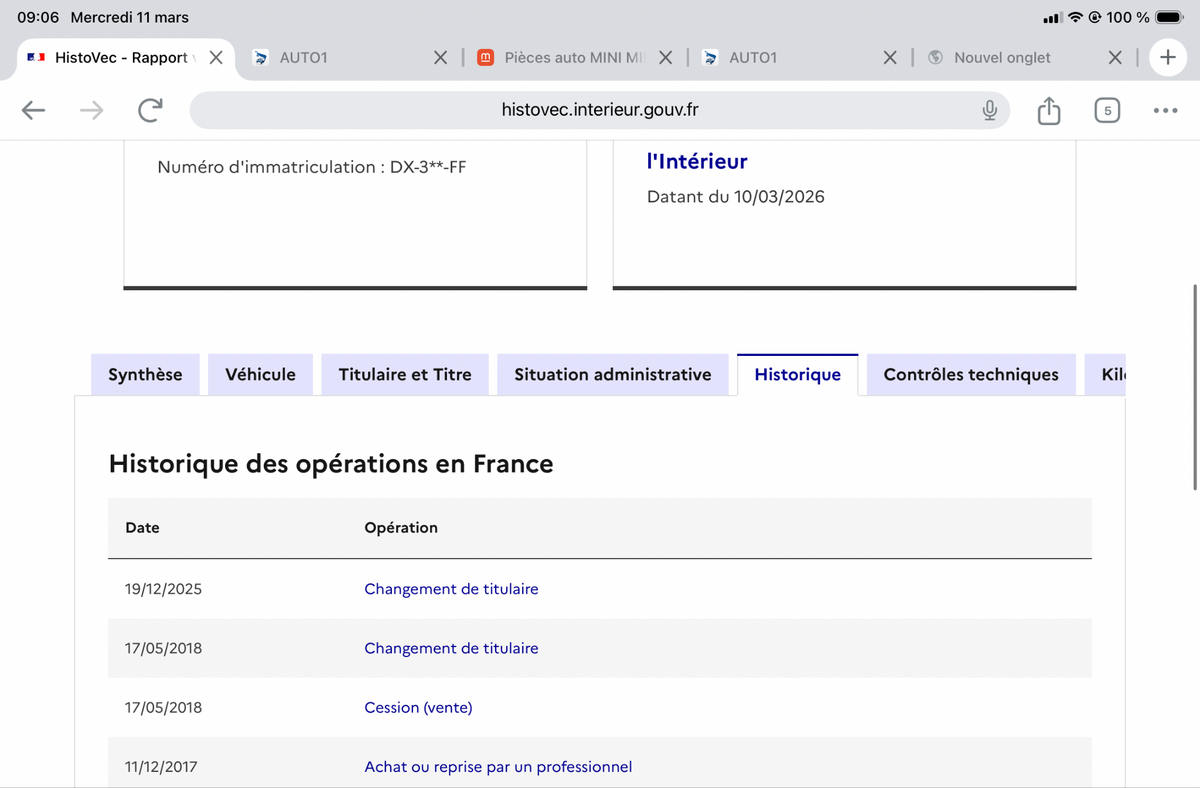Open the three-dot browser menu
This screenshot has width=1200, height=788.
[x=1165, y=110]
